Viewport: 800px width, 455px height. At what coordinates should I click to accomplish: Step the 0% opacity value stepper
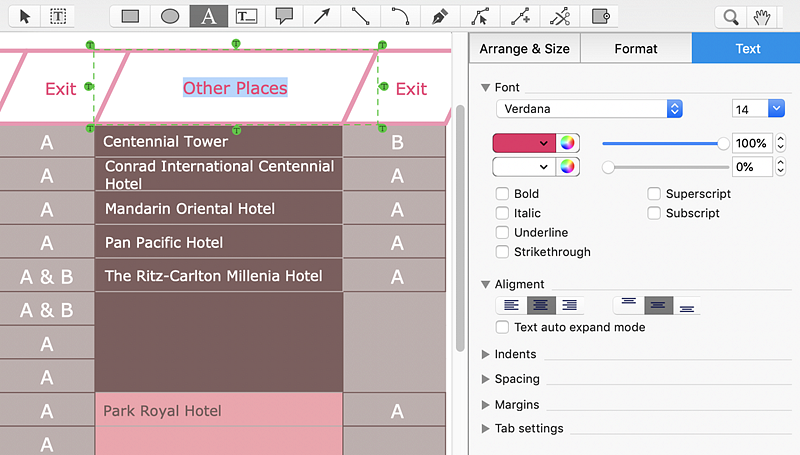coord(781,167)
